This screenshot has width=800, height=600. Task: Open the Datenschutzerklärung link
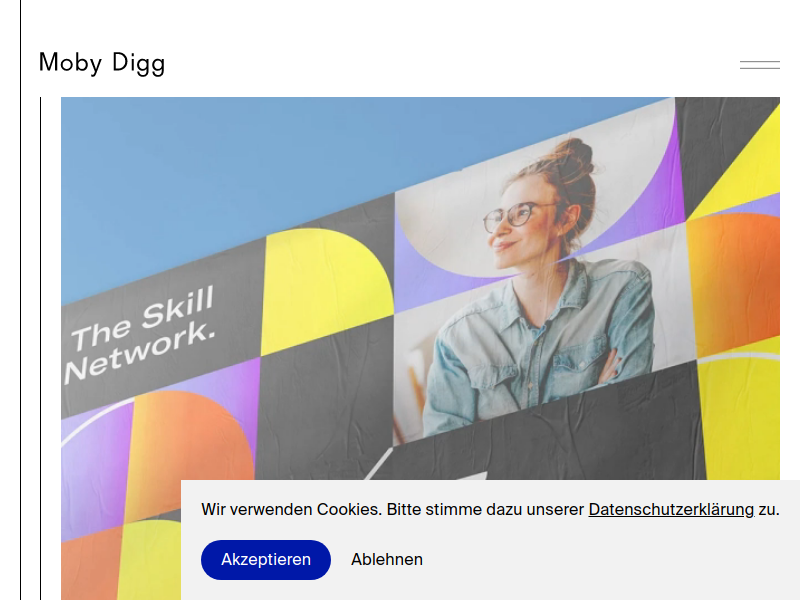click(671, 509)
